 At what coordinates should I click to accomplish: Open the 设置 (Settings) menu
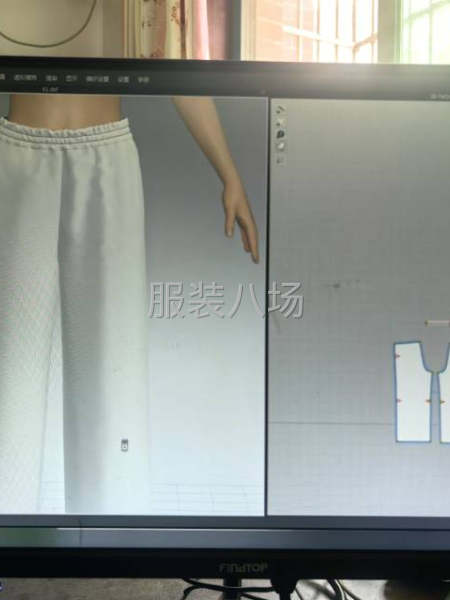pyautogui.click(x=123, y=80)
